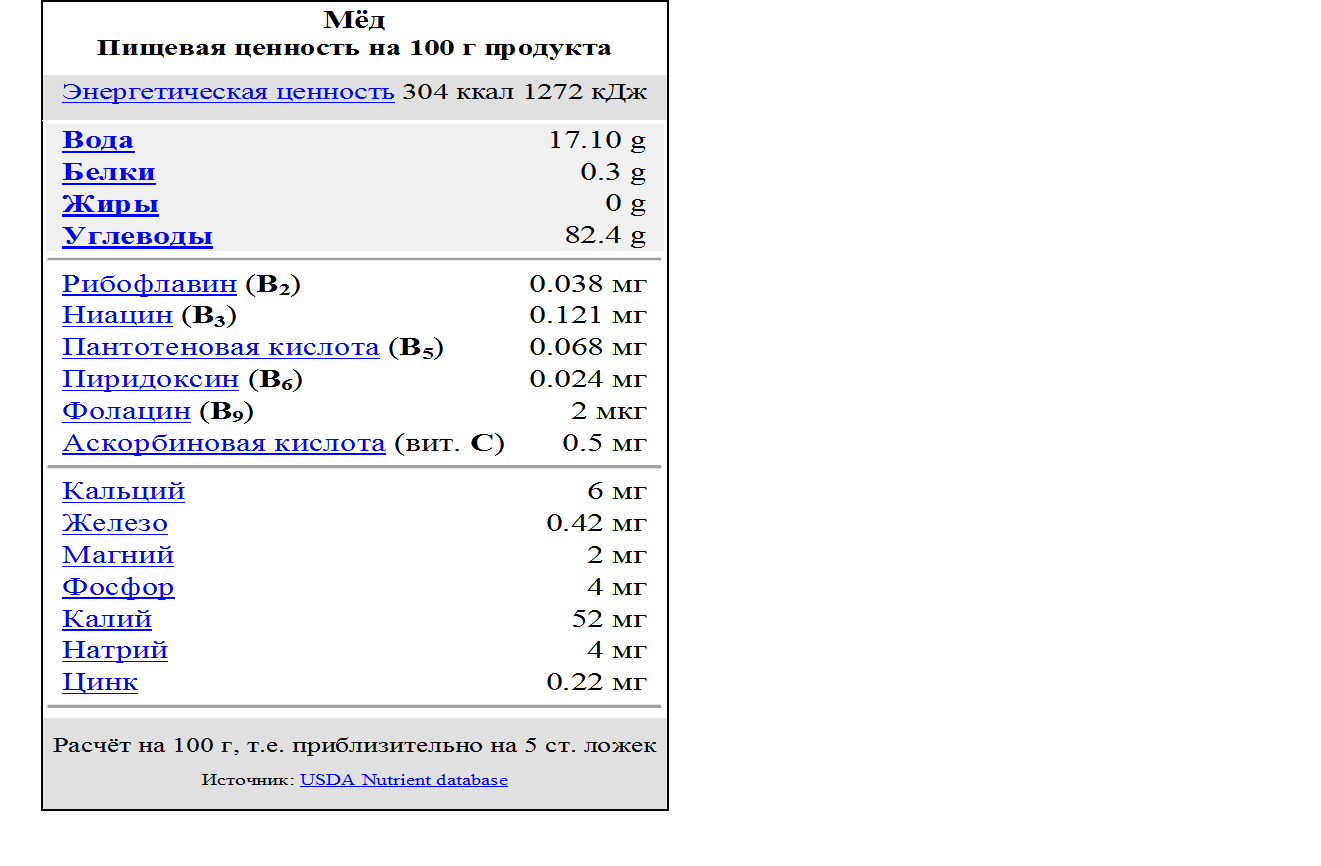
Task: Open the Пиридоксин link
Action: tap(150, 379)
